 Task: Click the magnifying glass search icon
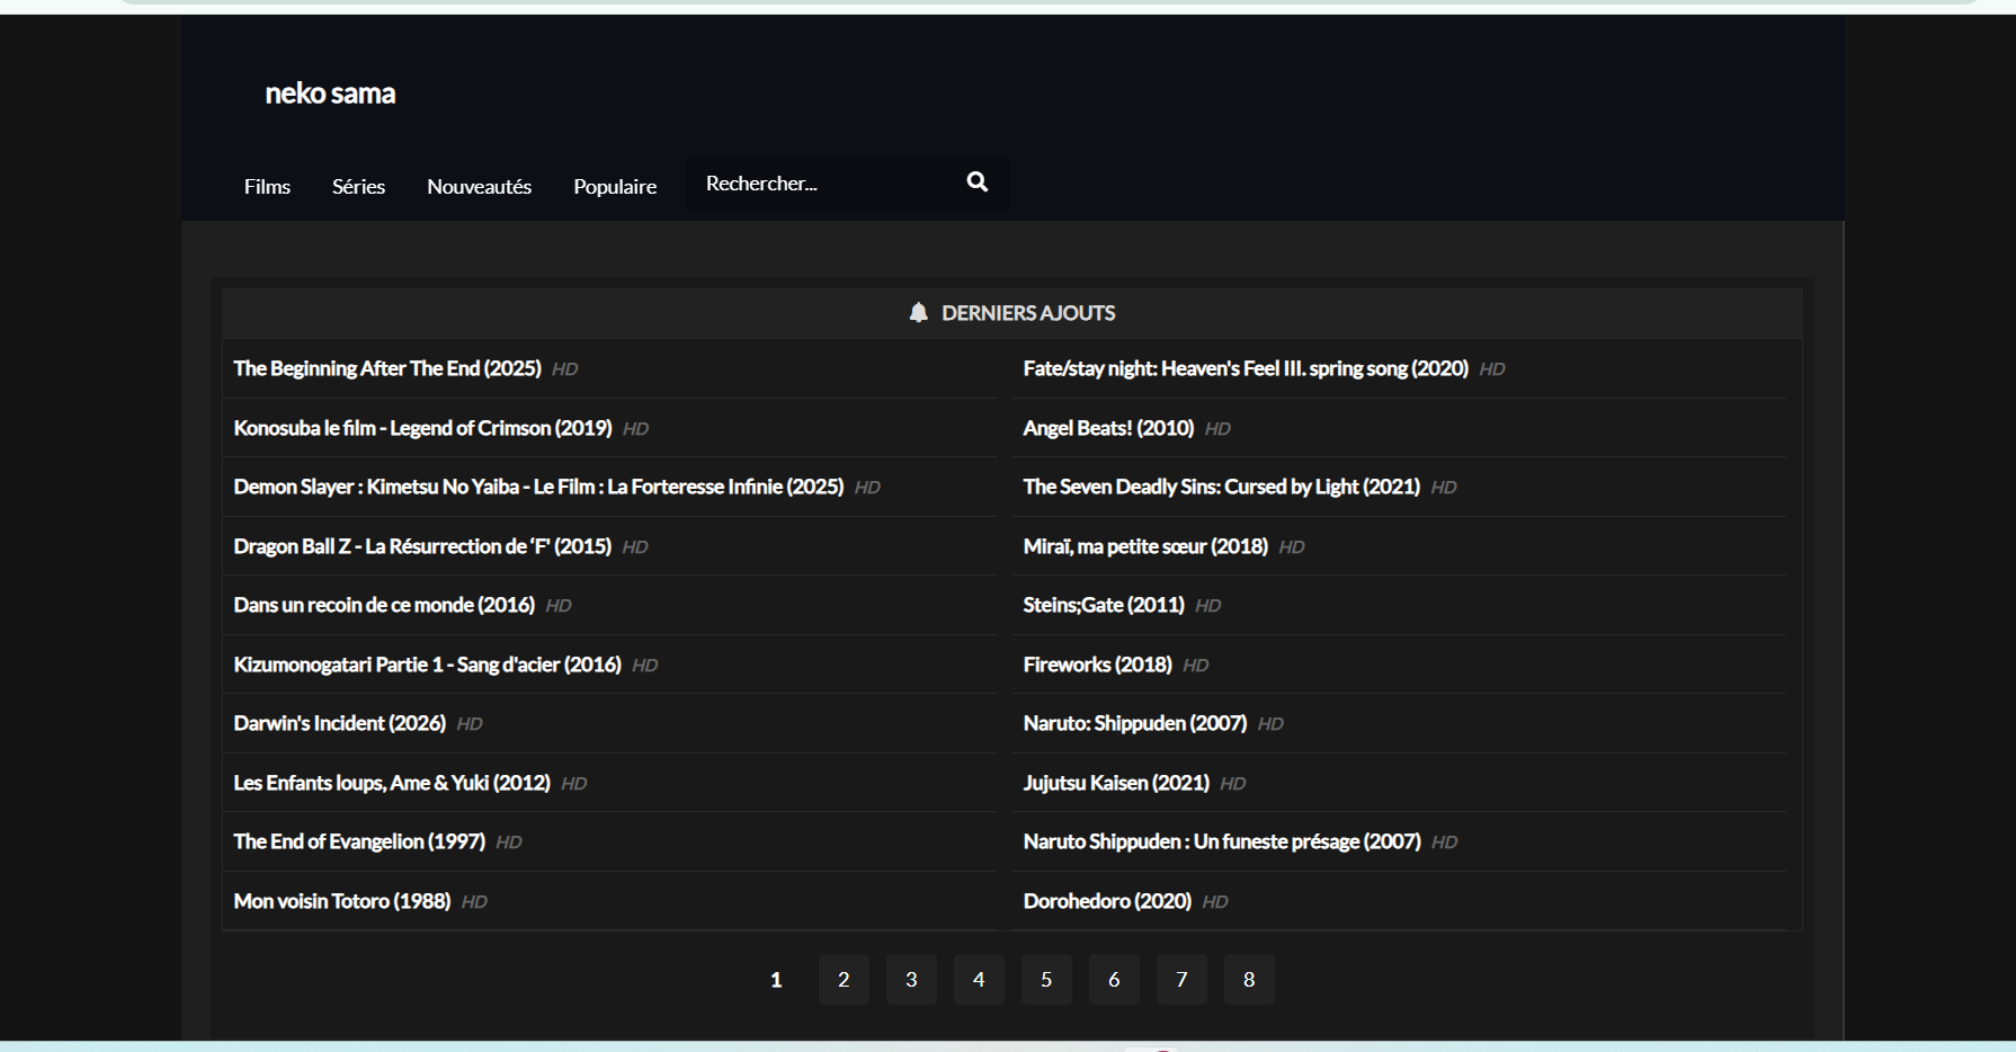click(977, 182)
